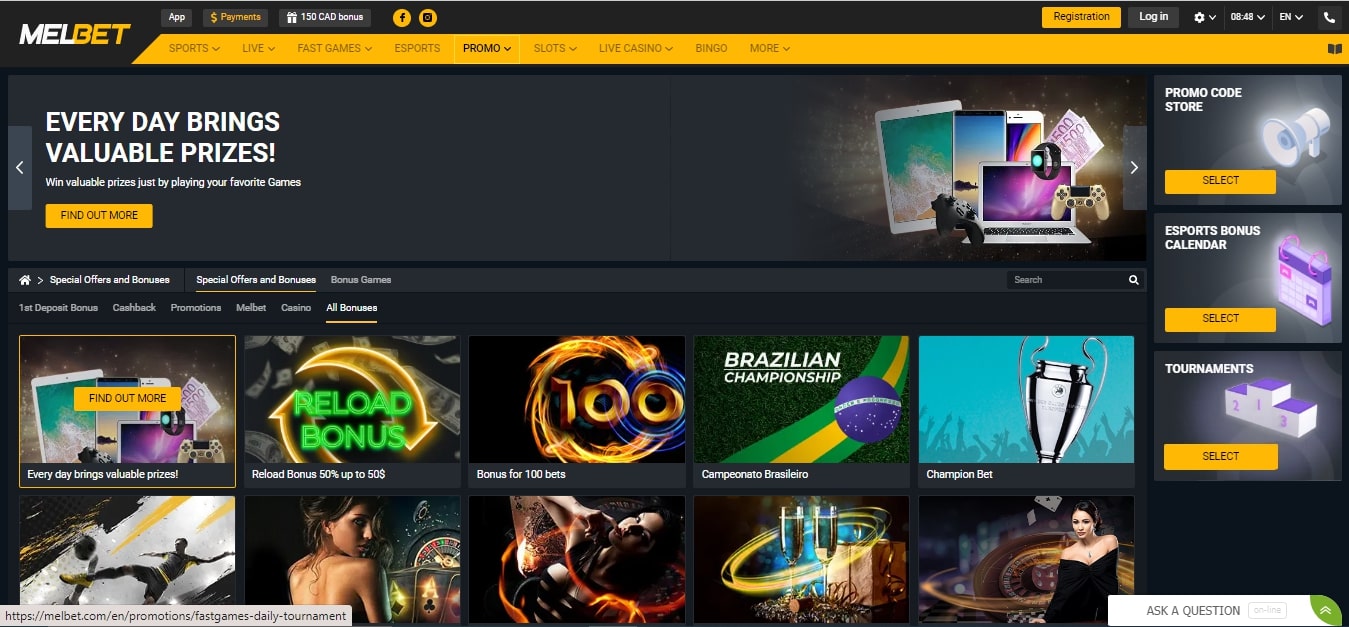Screen dimensions: 1349x627
Task: Switch to the Bonus Games tab
Action: click(x=361, y=280)
